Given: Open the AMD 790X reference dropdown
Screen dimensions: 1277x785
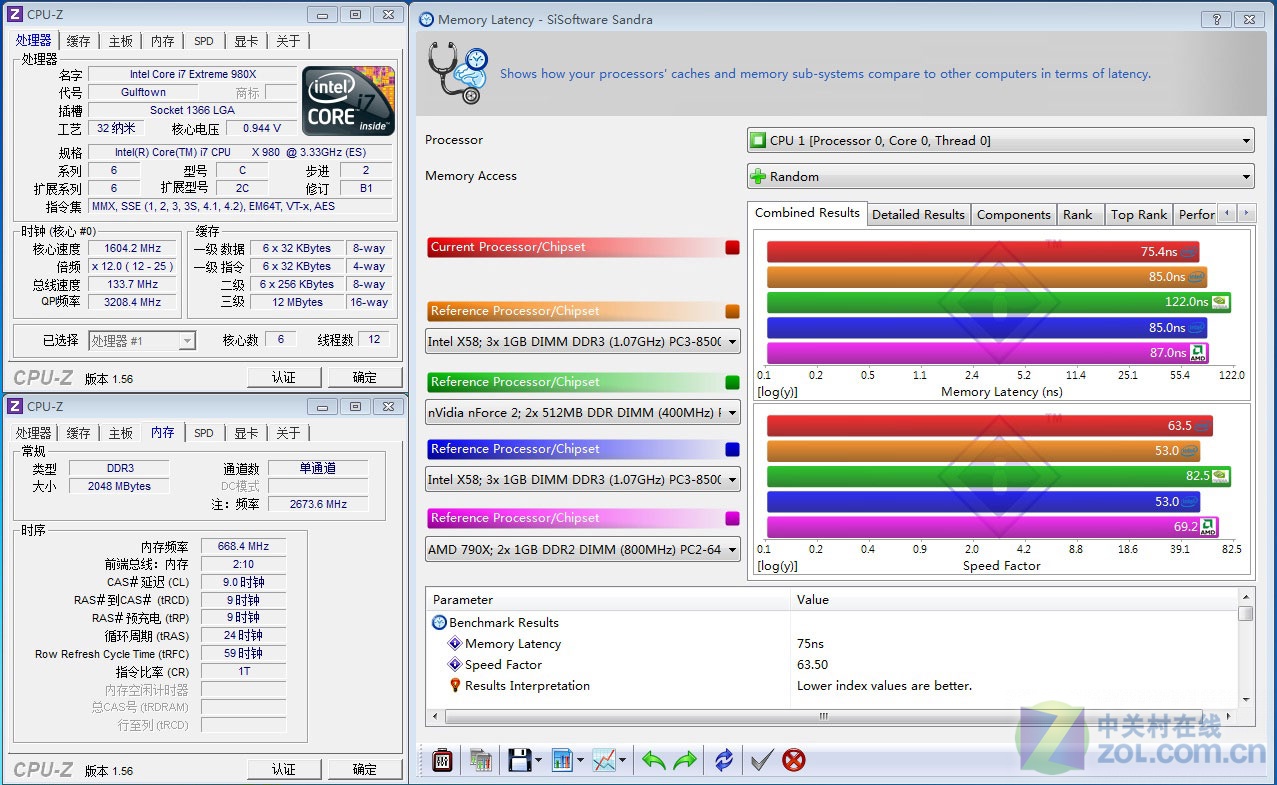Looking at the screenshot, I should point(583,549).
